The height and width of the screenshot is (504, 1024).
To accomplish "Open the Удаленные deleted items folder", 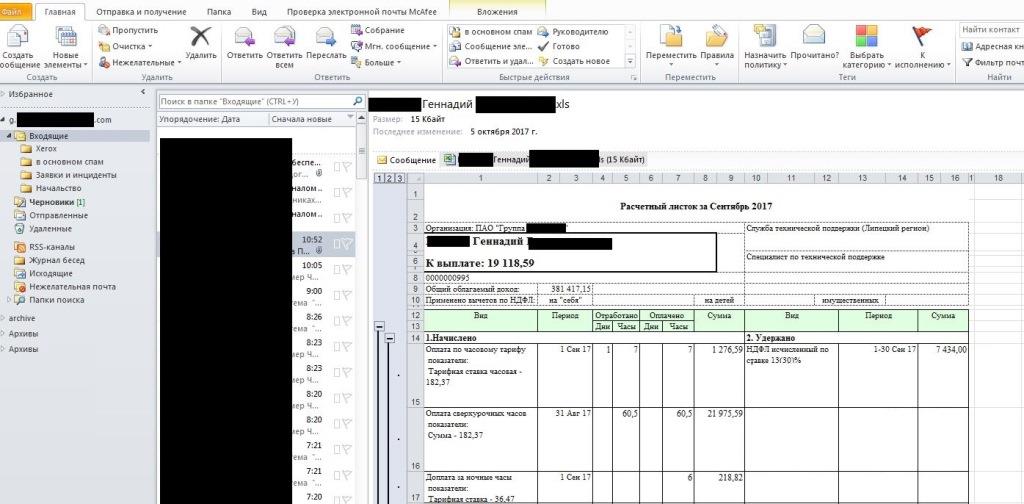I will pos(43,228).
